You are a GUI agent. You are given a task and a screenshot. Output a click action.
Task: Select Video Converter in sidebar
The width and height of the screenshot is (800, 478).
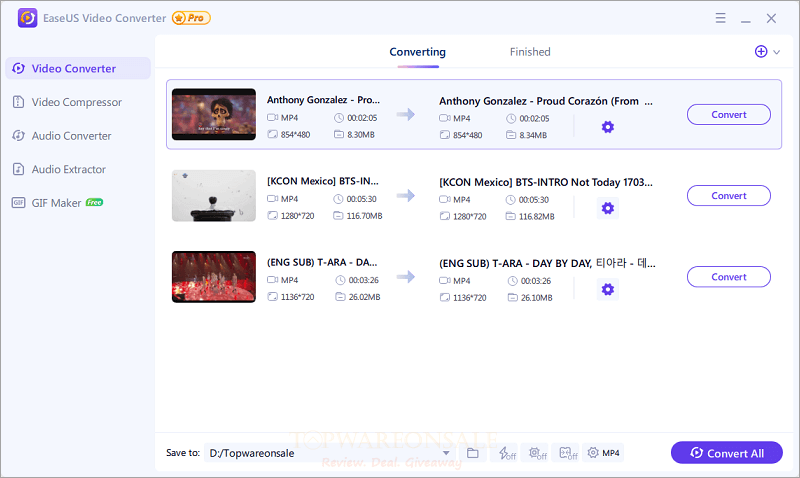click(78, 68)
